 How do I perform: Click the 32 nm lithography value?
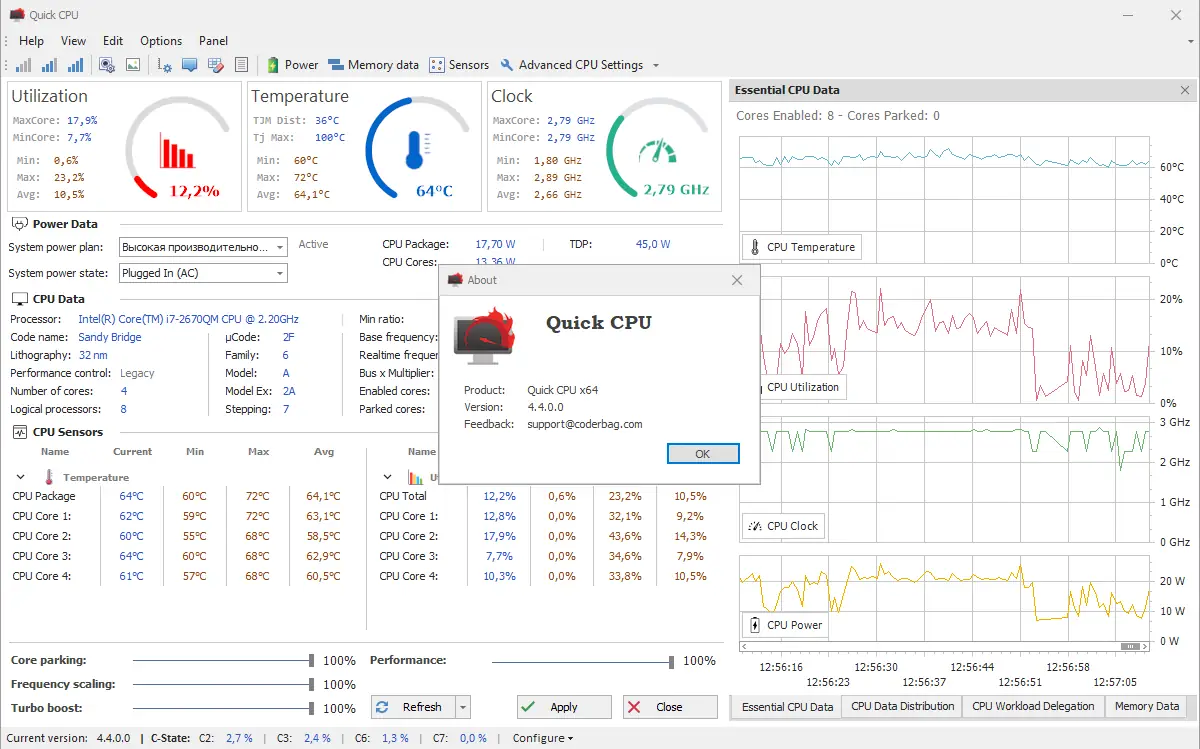[93, 355]
